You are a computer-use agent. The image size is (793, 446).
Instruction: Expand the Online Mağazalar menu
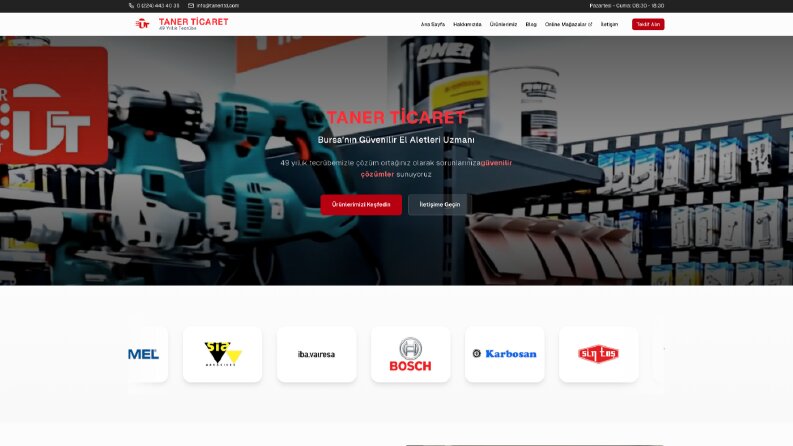[568, 24]
